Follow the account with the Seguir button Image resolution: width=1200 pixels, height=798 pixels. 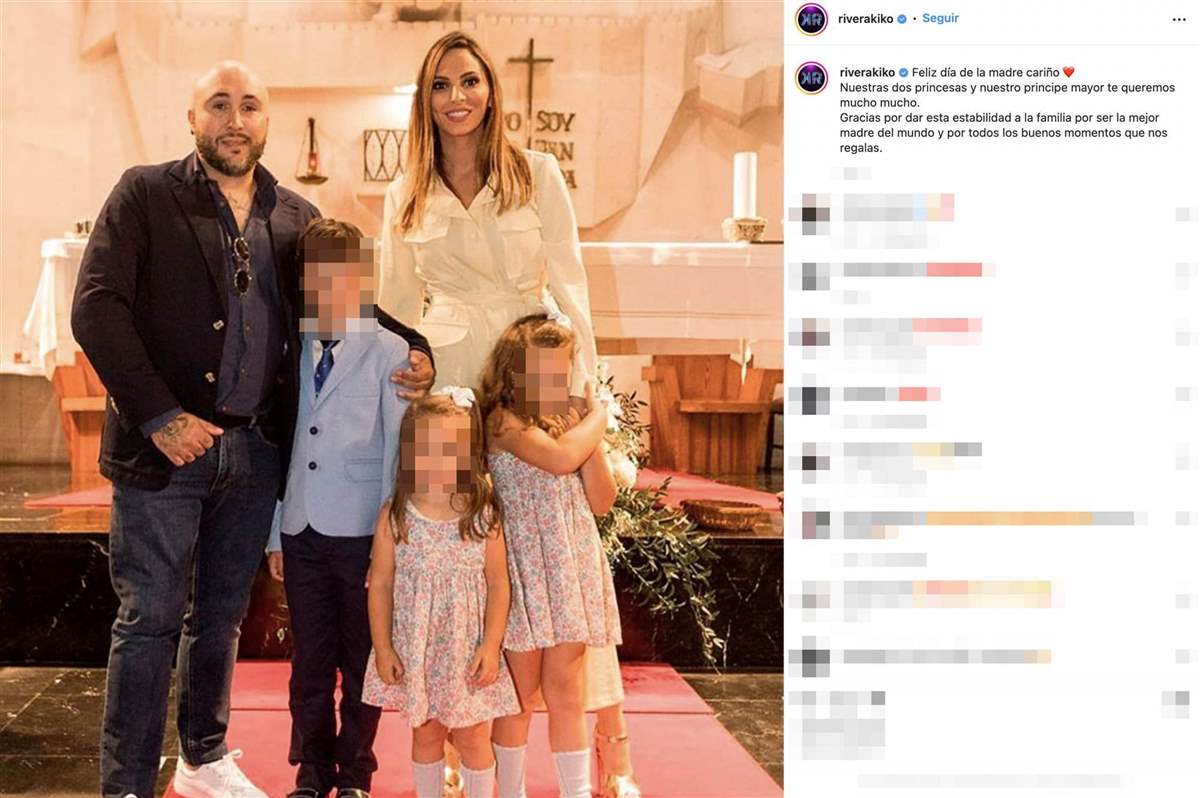(940, 18)
